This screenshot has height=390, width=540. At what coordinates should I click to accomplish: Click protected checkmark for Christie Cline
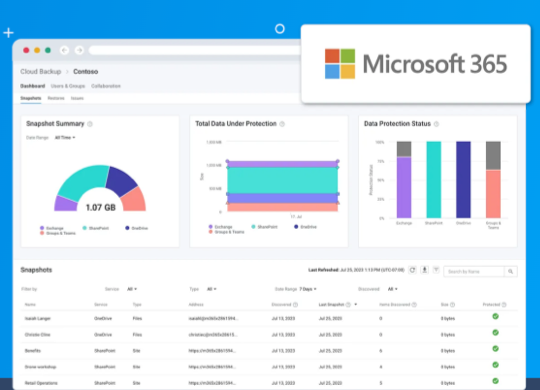(495, 332)
